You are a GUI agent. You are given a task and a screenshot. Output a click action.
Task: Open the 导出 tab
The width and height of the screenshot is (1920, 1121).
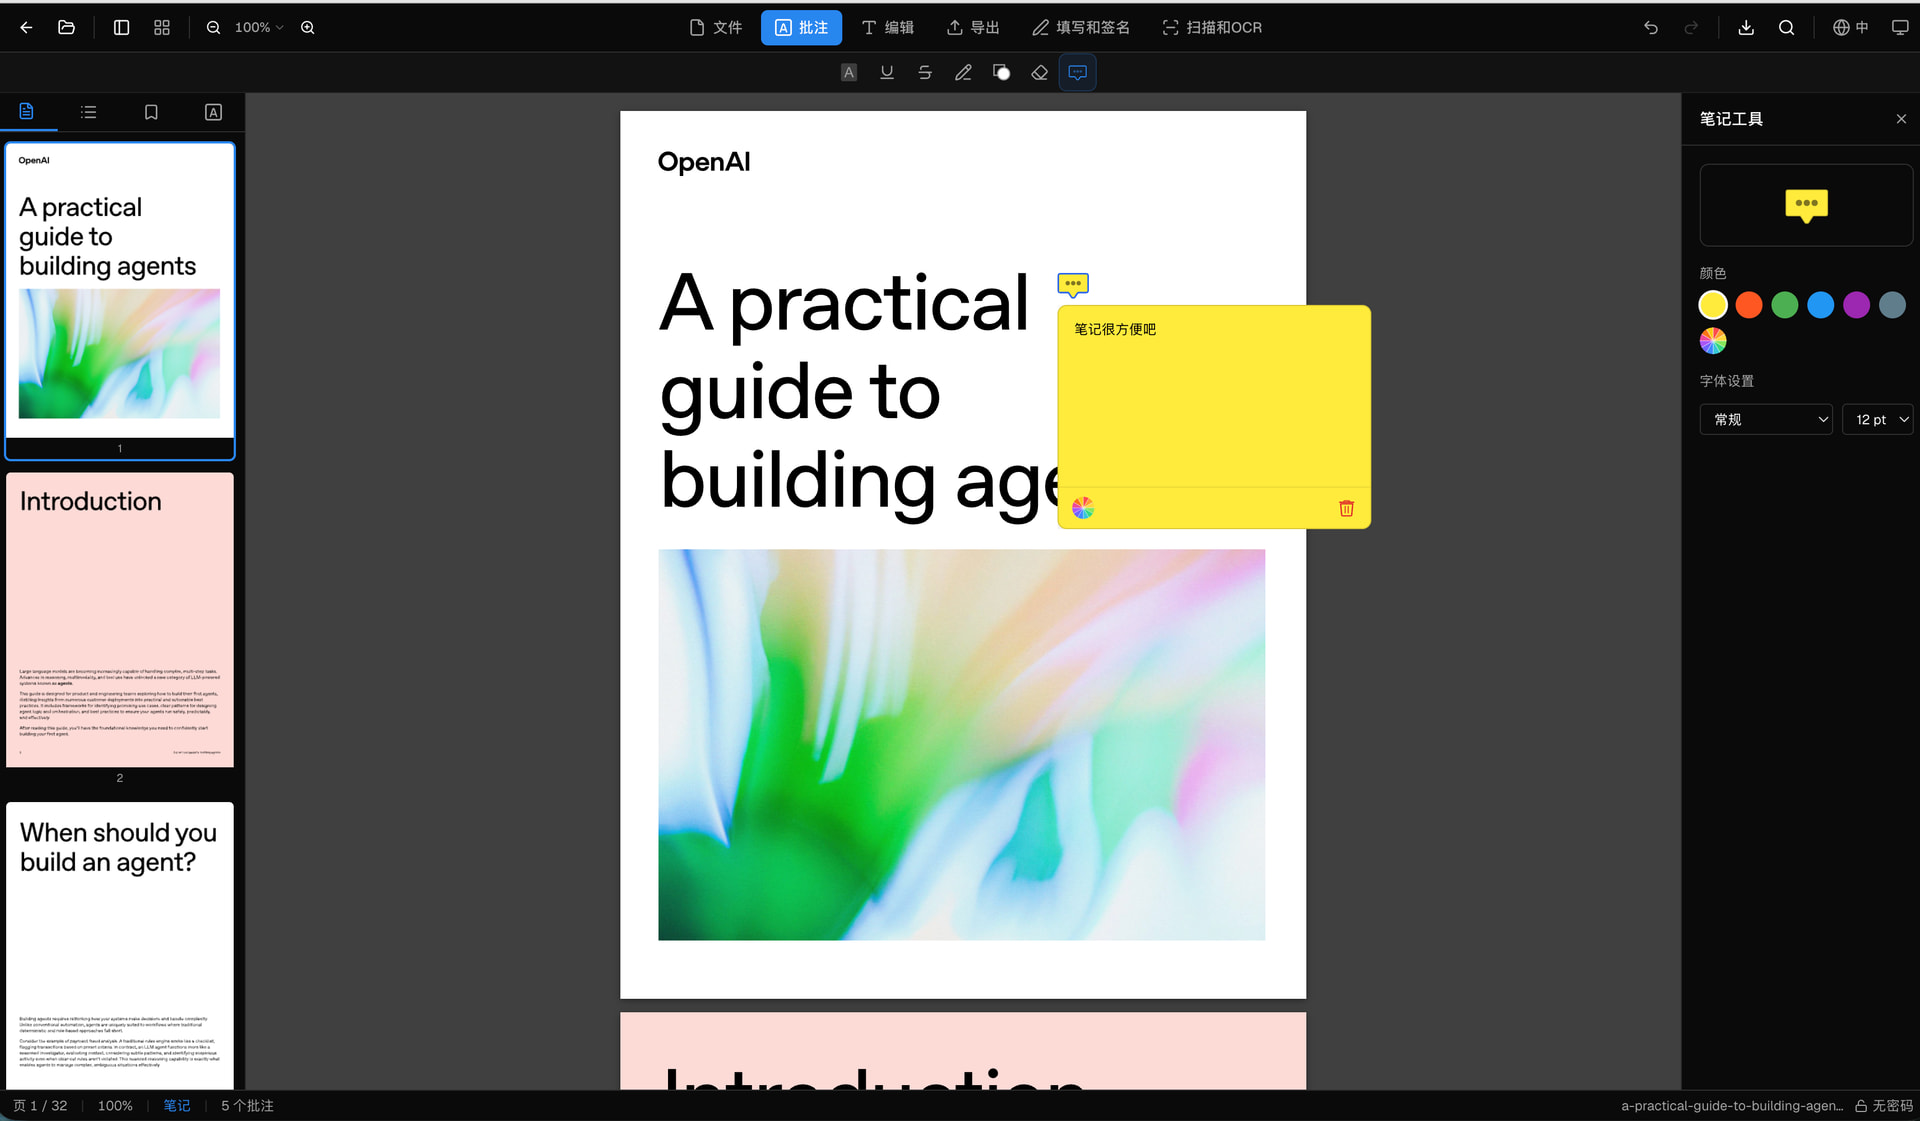(x=973, y=28)
